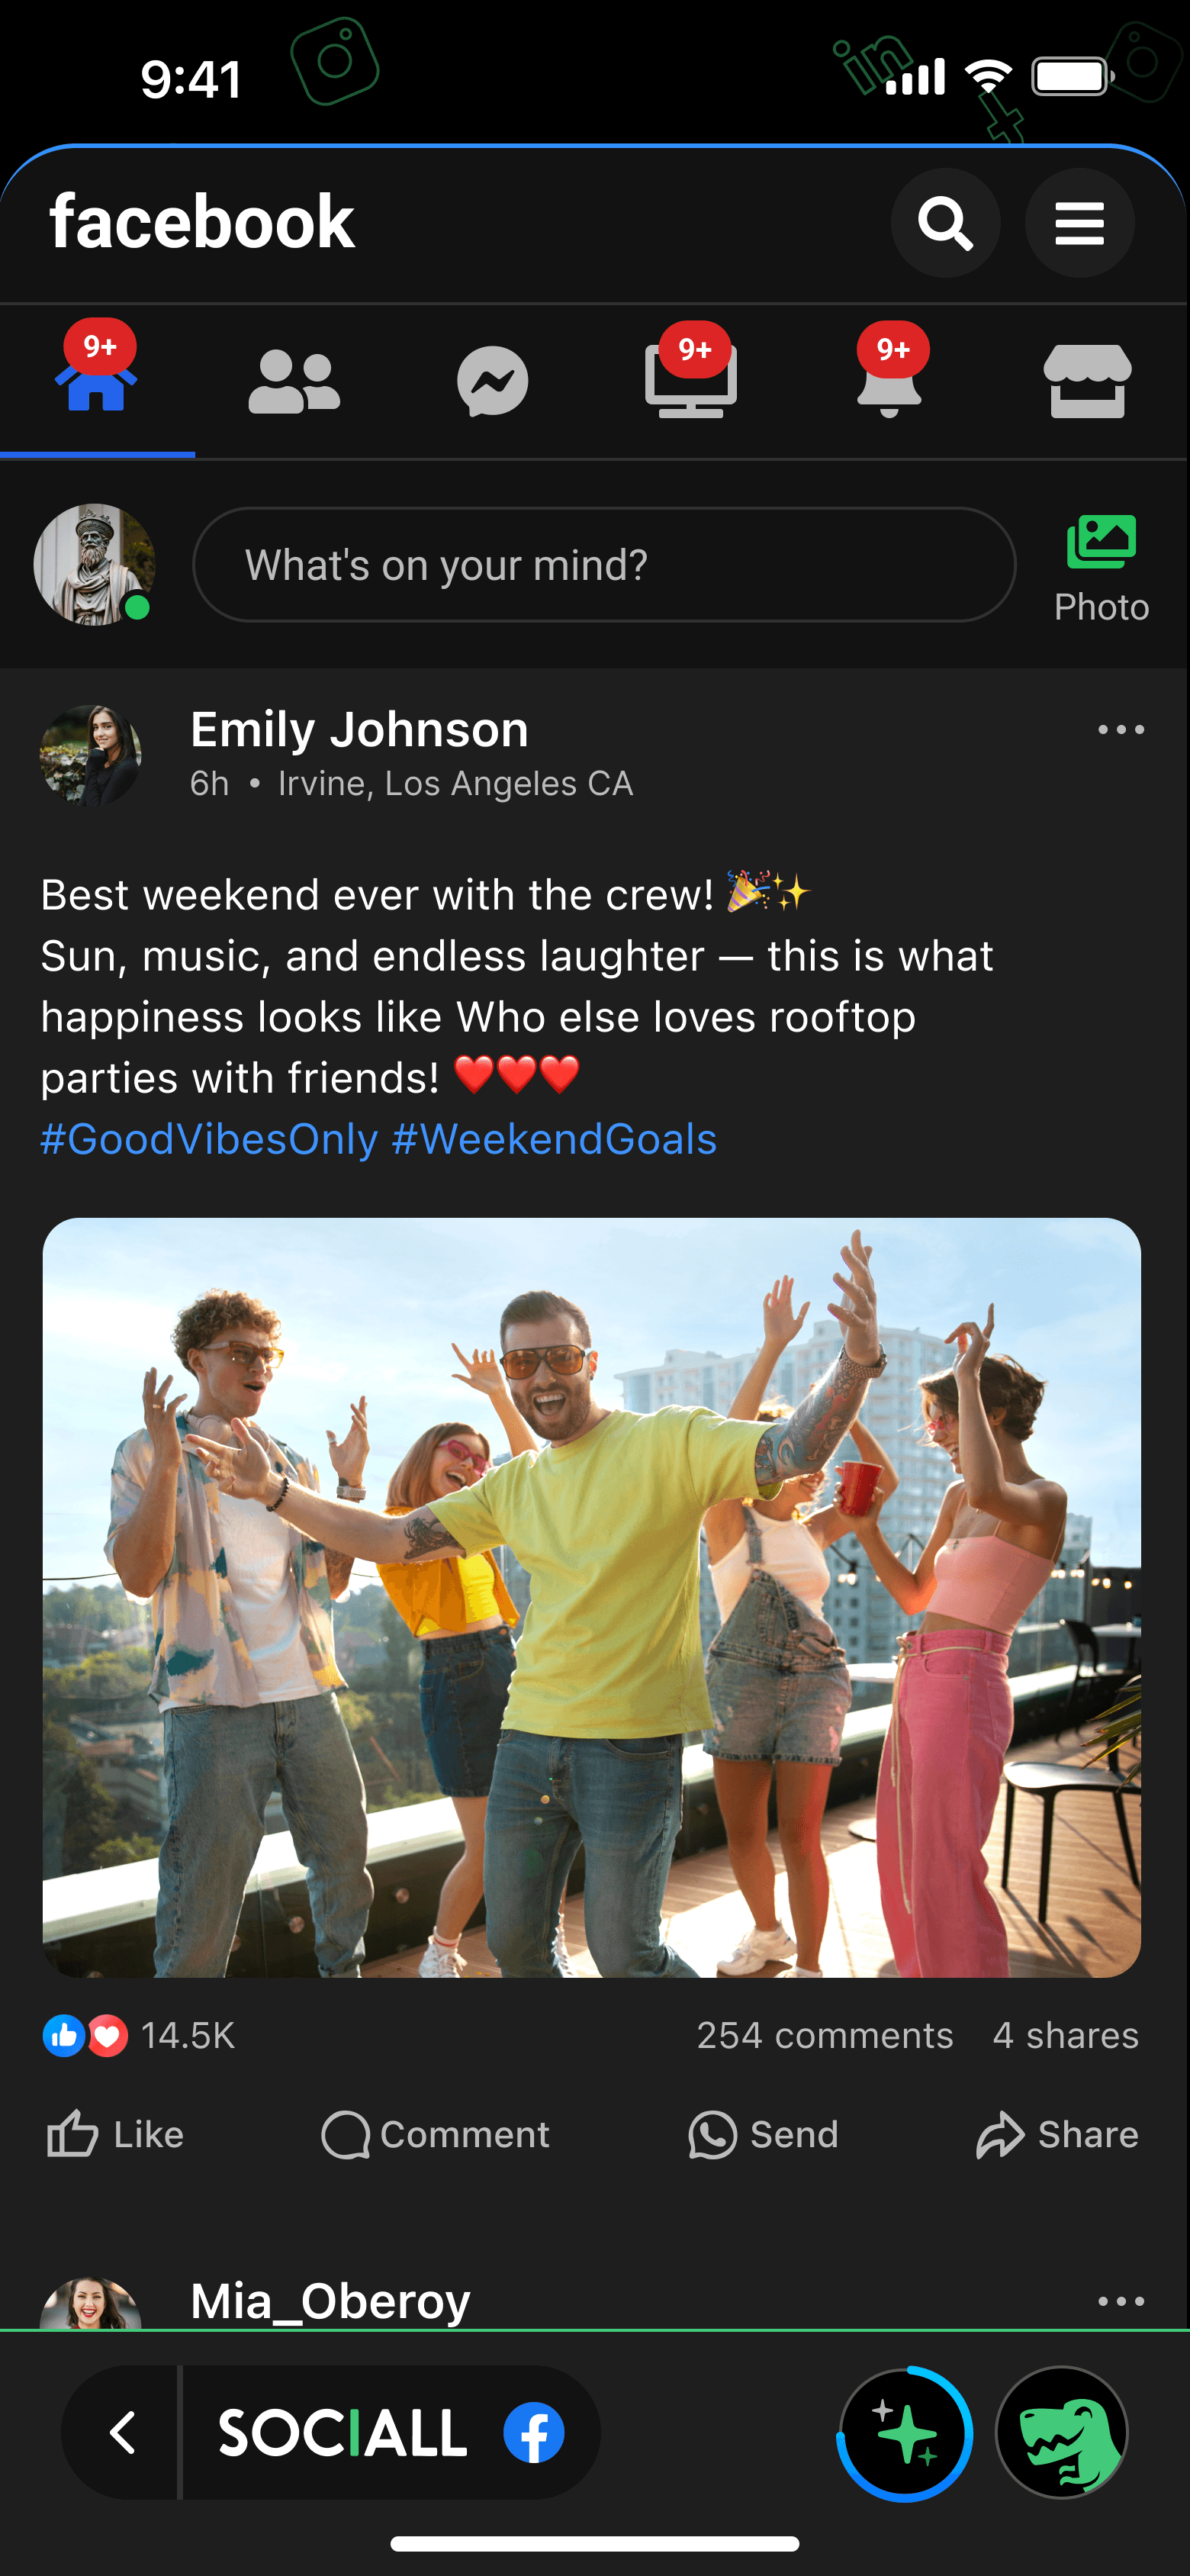Screen dimensions: 1190x2576
Task: Open Emily Johnson's post options dots
Action: (1120, 730)
